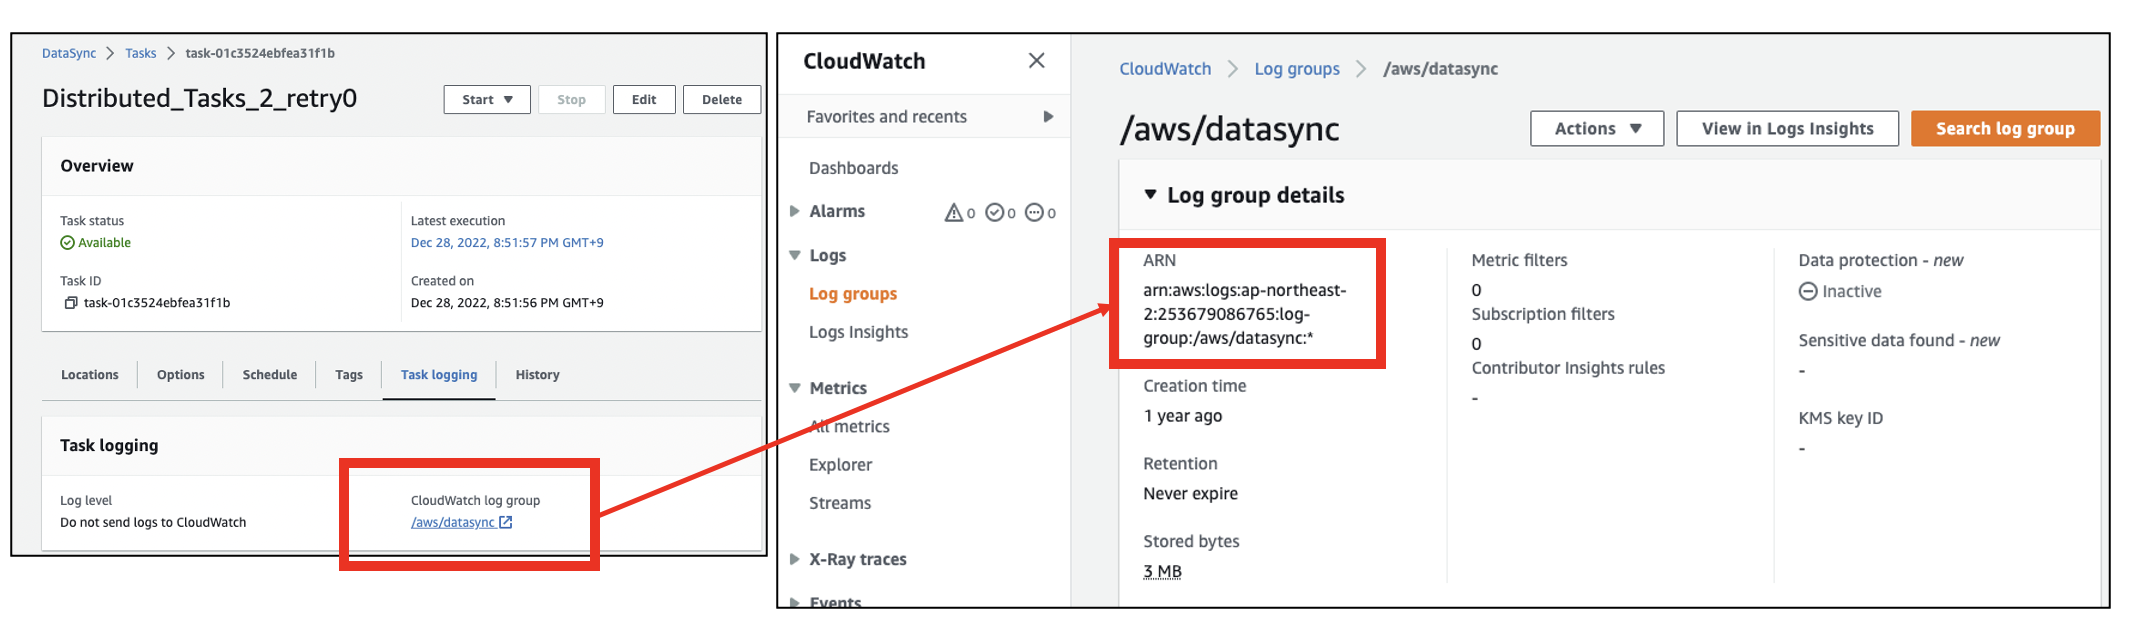Click the Inactive data protection status icon
Viewport: 2134px width, 630px height.
pos(1808,291)
